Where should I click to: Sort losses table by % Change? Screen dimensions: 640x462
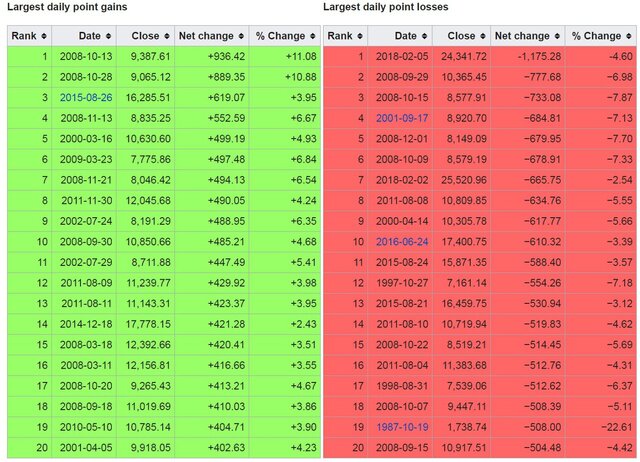(599, 36)
